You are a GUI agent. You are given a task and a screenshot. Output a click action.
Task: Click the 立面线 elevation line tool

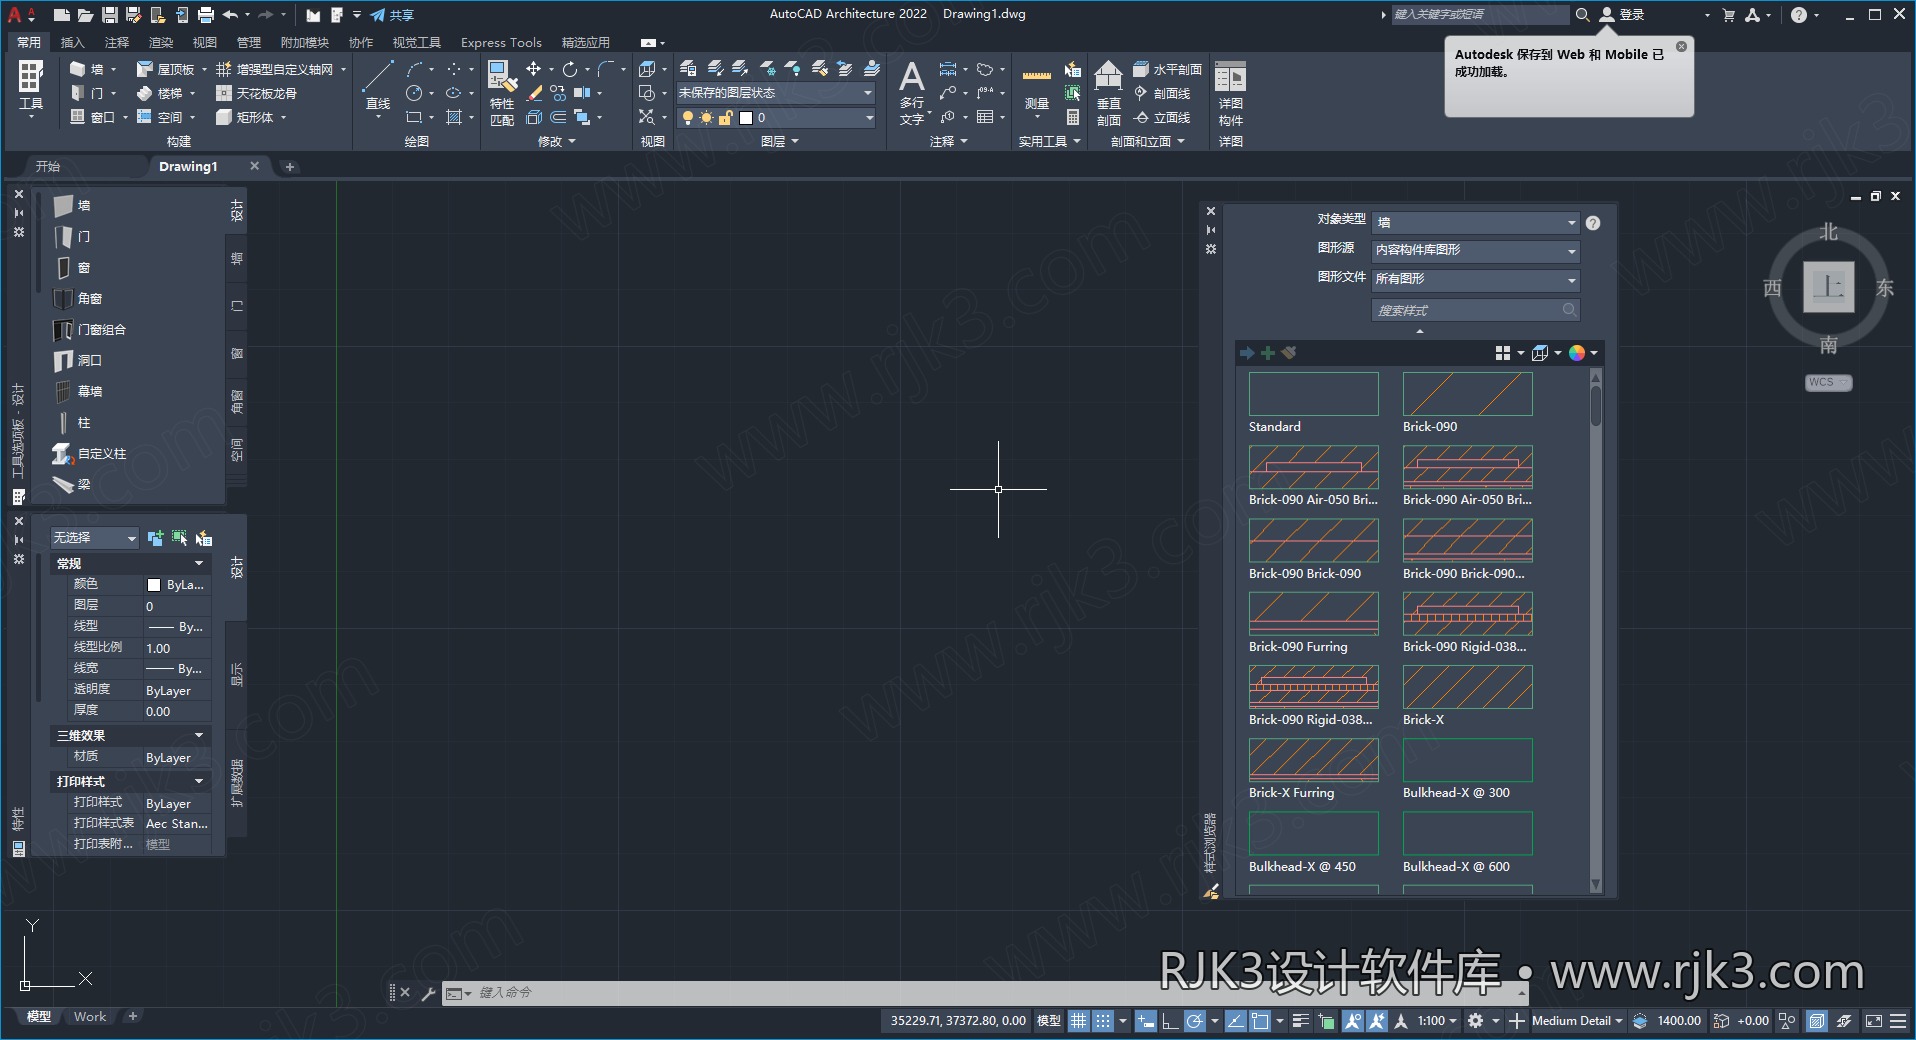1163,117
